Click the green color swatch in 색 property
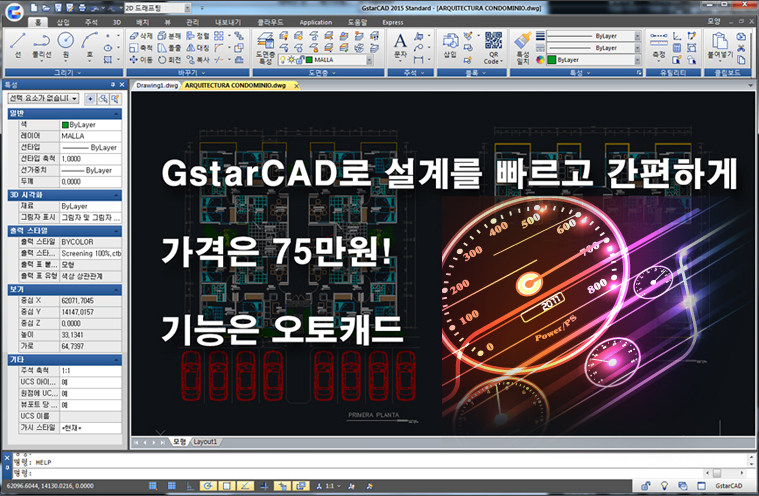The height and width of the screenshot is (496, 759). [x=65, y=125]
